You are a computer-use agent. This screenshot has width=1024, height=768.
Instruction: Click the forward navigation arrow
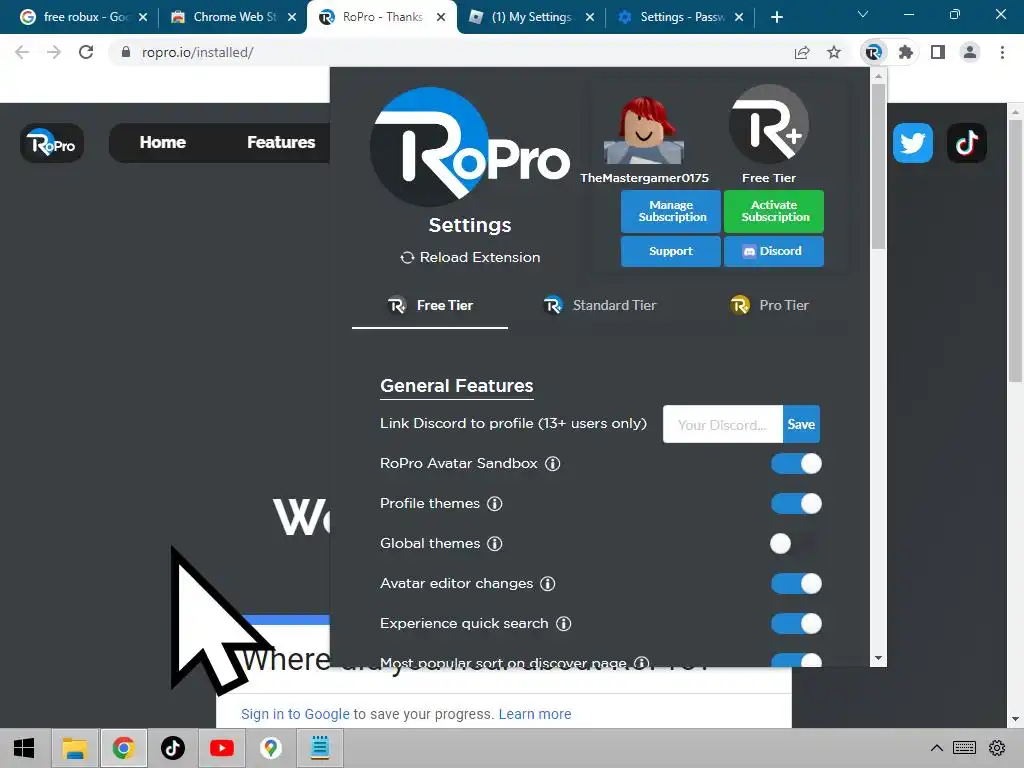54,52
